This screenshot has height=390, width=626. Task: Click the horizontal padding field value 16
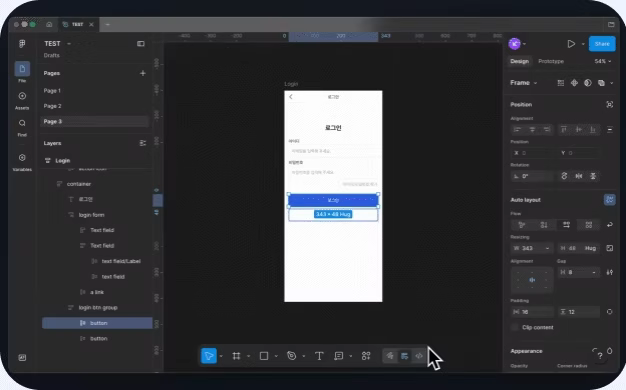(532, 312)
